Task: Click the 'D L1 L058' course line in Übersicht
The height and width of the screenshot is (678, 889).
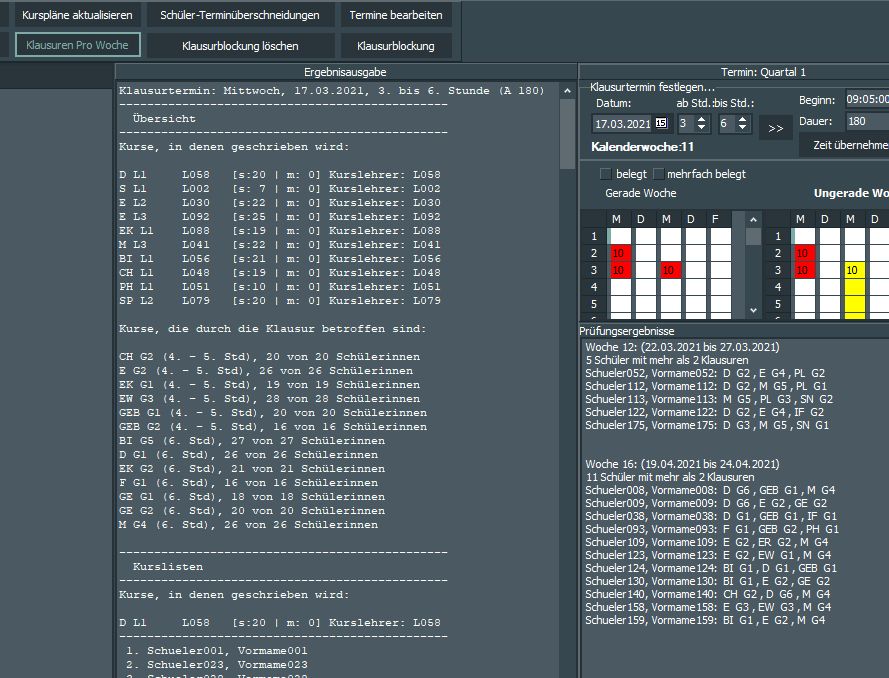Action: [280, 175]
